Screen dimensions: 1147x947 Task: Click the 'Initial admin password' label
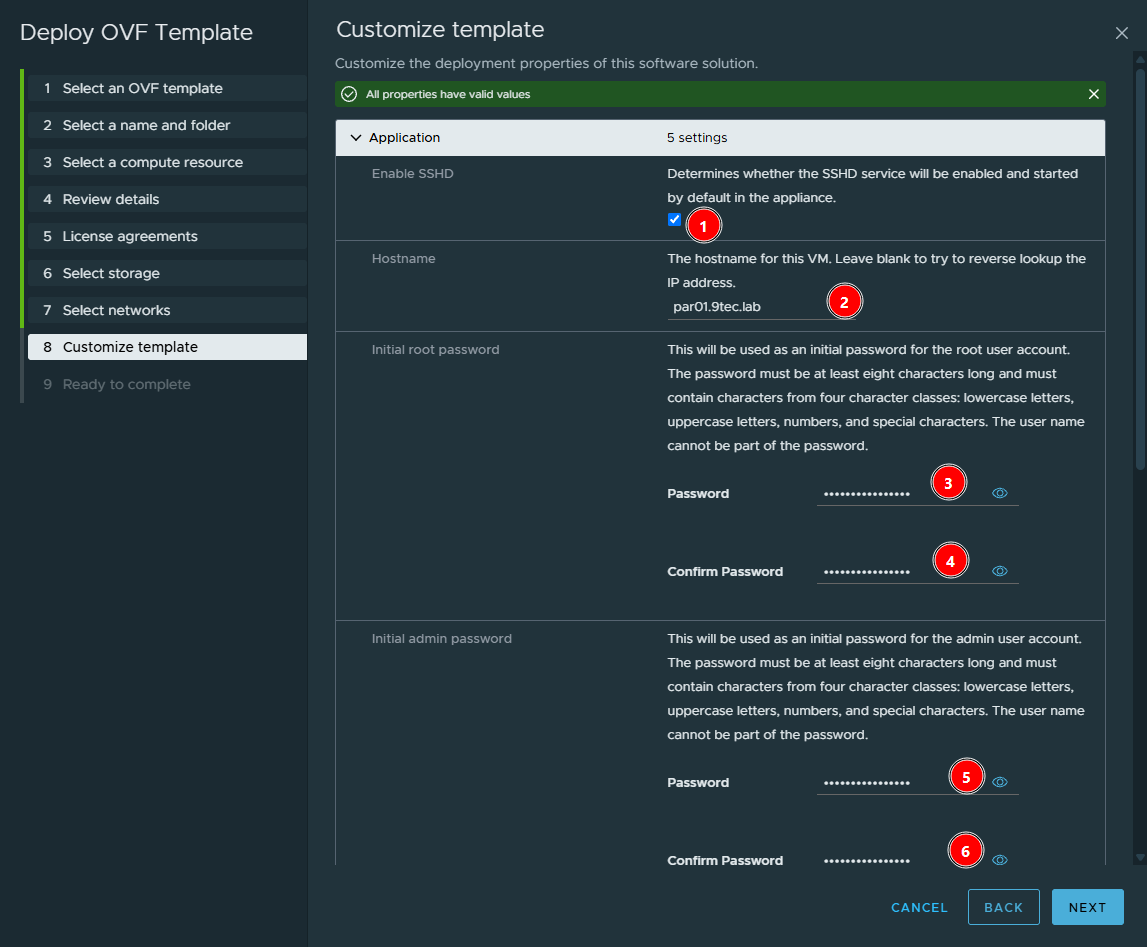pos(441,638)
